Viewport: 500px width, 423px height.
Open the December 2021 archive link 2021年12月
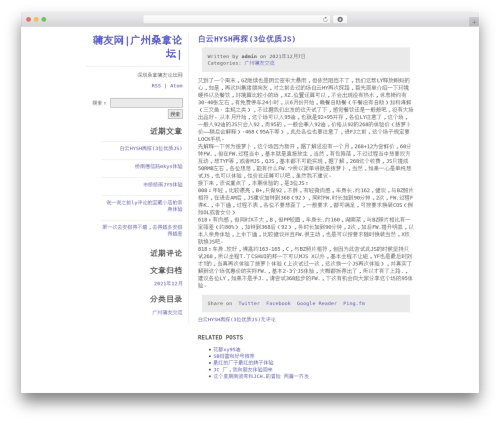(x=168, y=284)
